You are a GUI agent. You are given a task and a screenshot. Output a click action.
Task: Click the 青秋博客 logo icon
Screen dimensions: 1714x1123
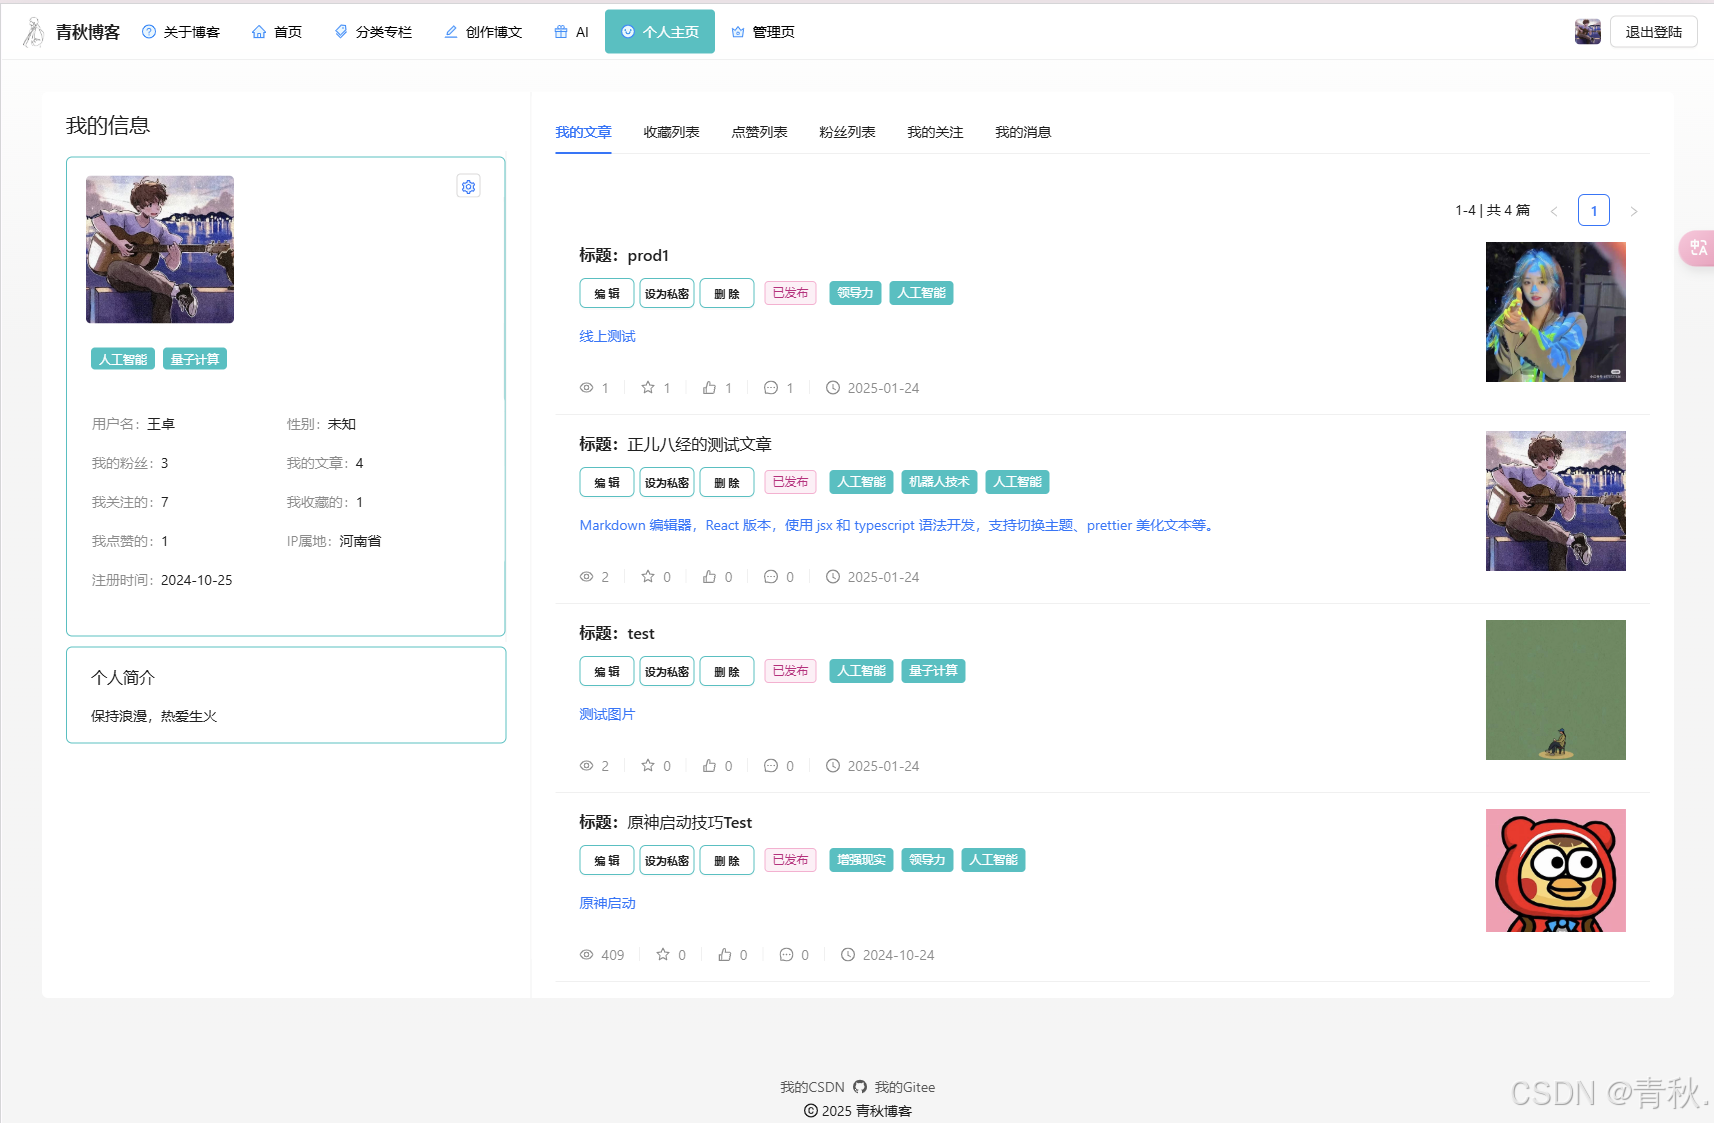[34, 32]
